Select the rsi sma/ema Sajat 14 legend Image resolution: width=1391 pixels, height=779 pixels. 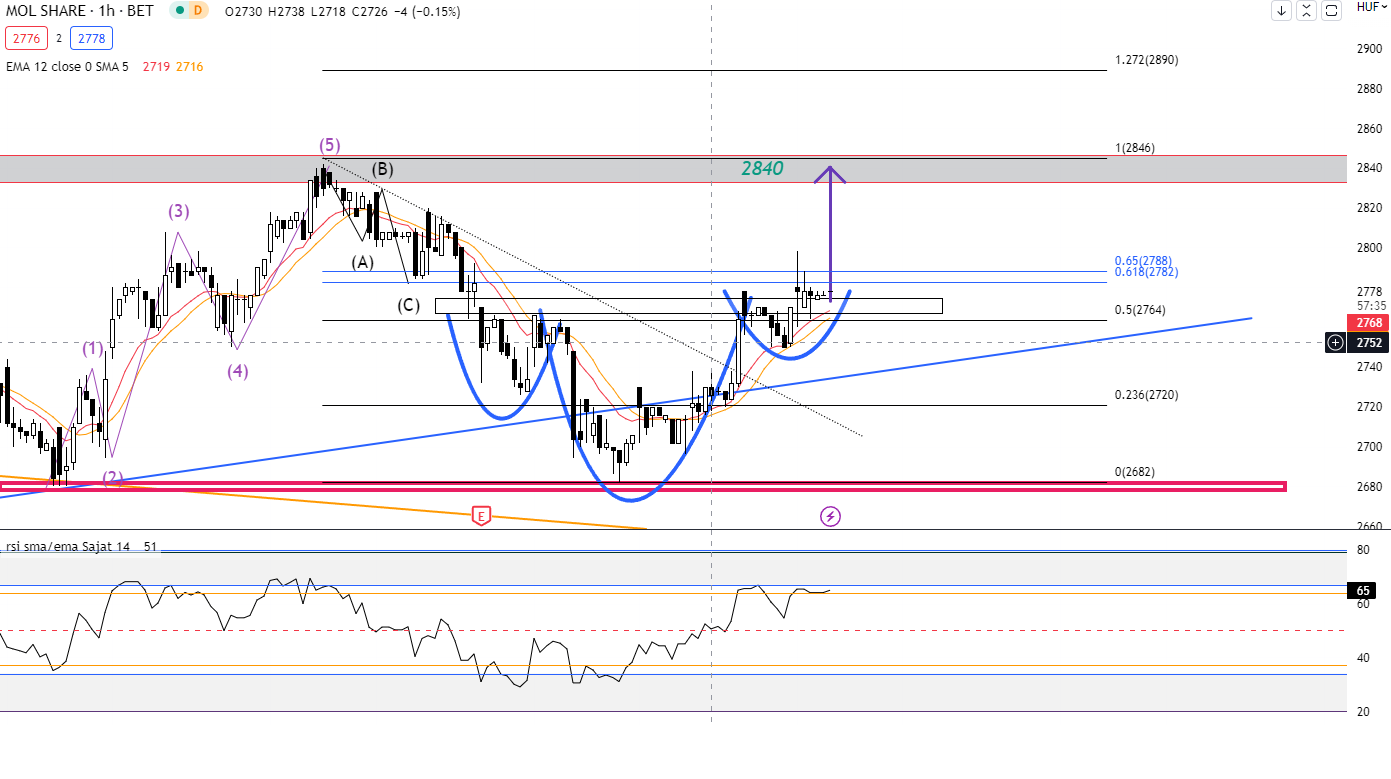tap(68, 547)
